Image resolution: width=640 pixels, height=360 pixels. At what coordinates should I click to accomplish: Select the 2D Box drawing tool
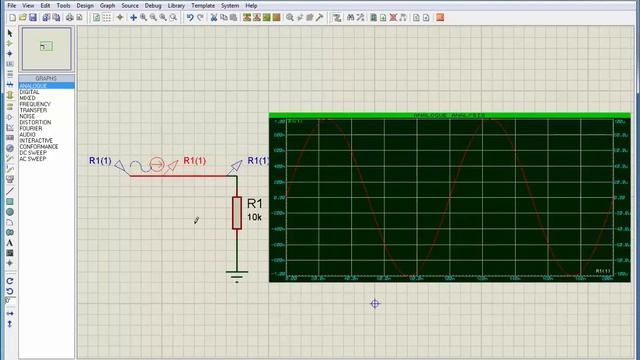(10, 202)
